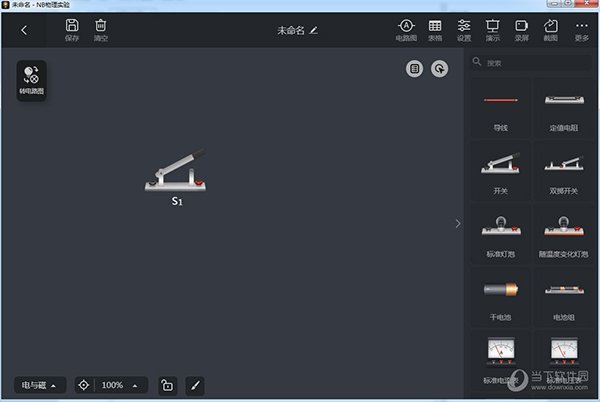Select the dry battery (干电池) component
Image resolution: width=600 pixels, height=402 pixels.
click(x=501, y=297)
